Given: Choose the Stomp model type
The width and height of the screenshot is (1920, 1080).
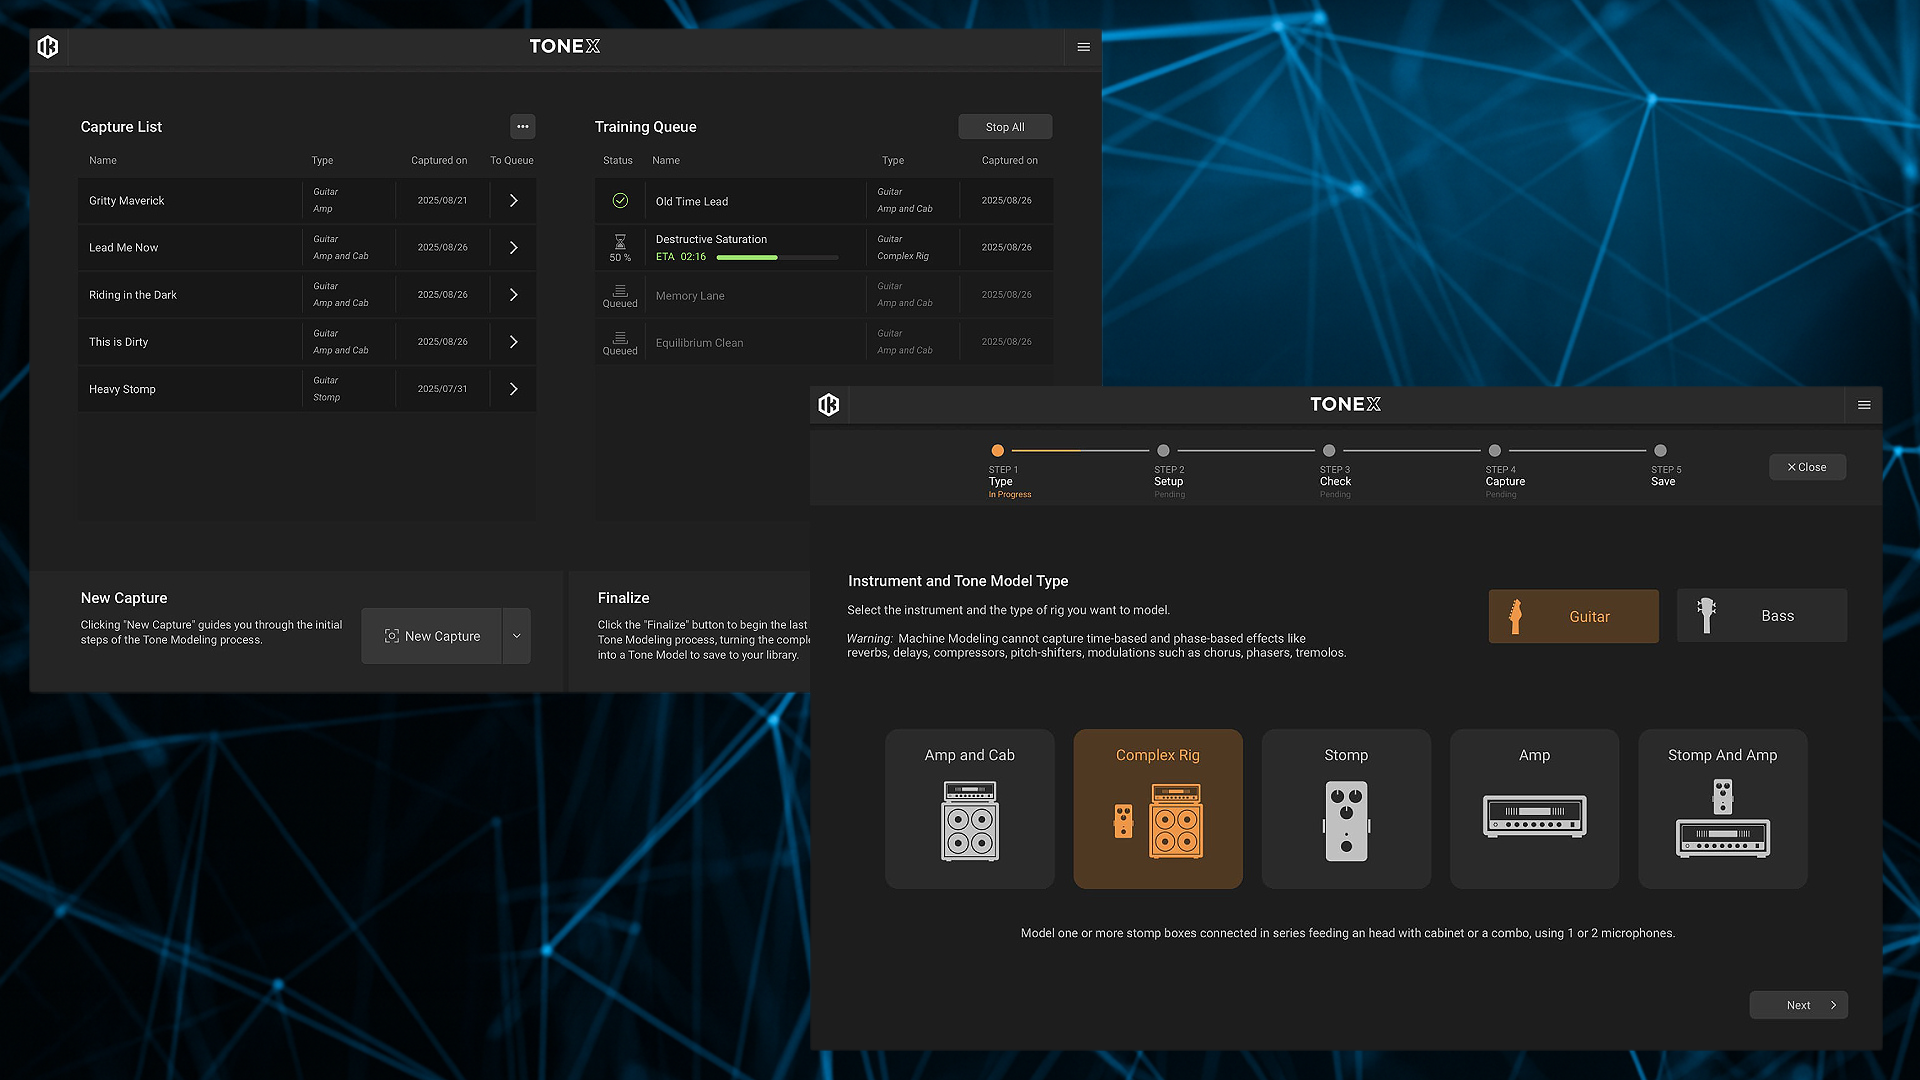Looking at the screenshot, I should 1346,808.
